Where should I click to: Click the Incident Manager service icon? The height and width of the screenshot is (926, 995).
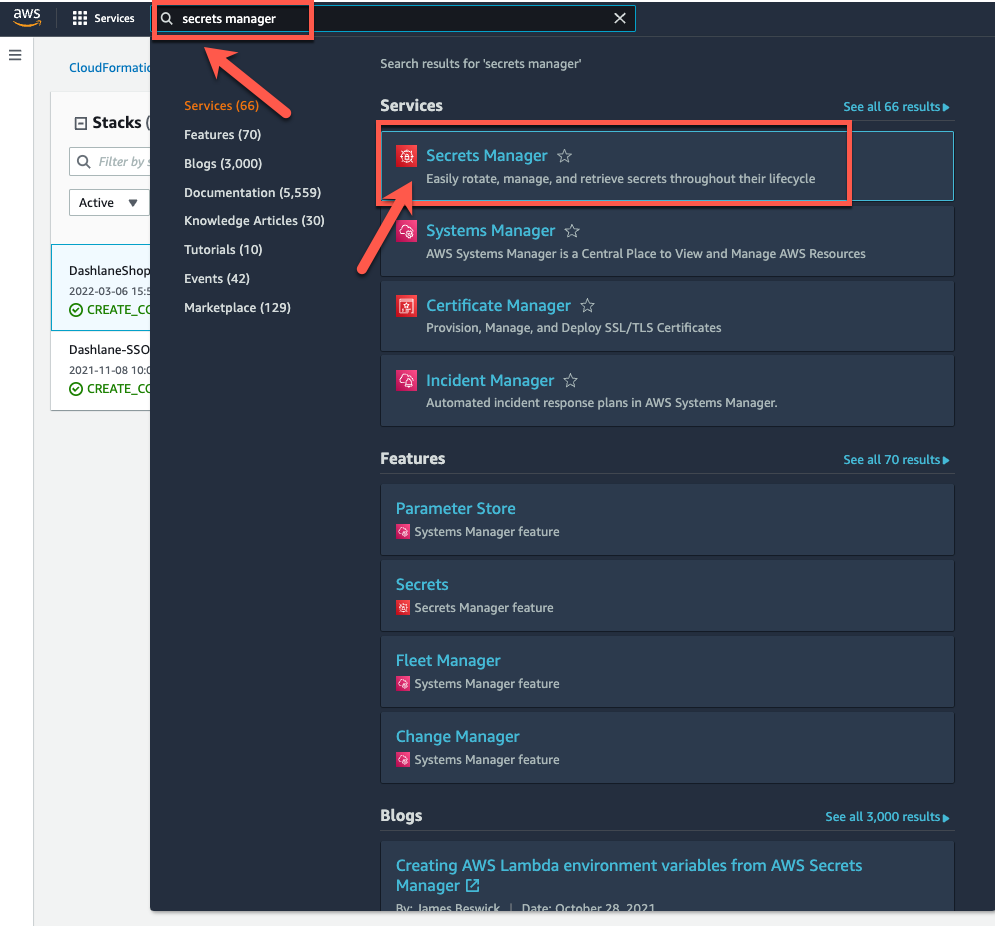pos(406,381)
